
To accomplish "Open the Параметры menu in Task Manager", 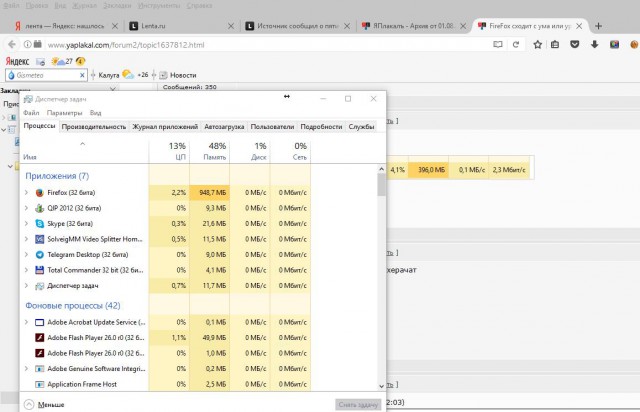I will pyautogui.click(x=64, y=113).
